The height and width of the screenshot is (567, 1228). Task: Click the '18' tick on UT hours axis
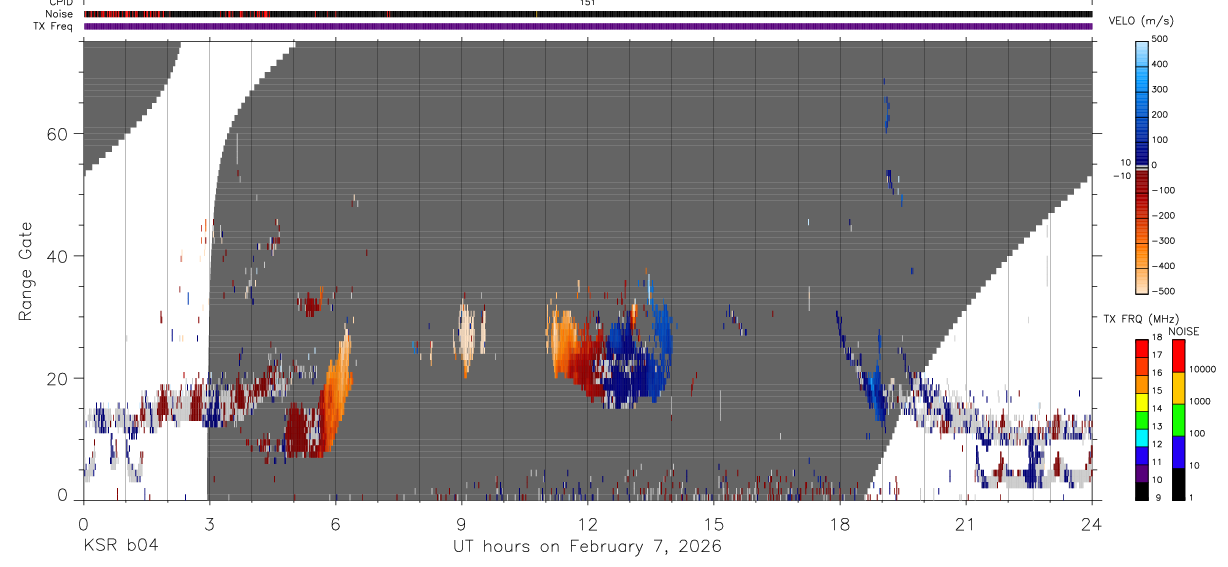[x=840, y=525]
